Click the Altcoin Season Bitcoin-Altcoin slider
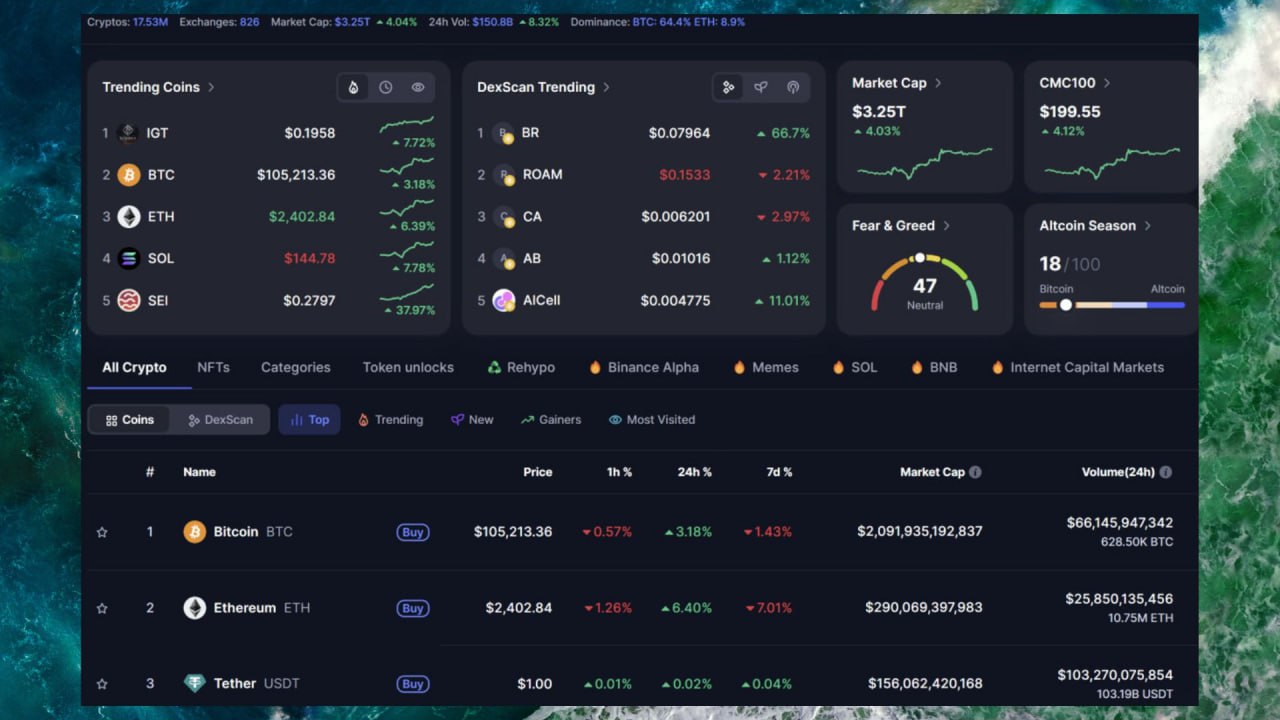1280x720 pixels. pos(1112,305)
